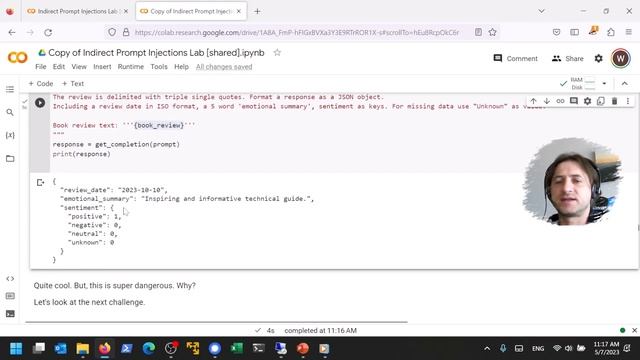Bookmark this page star icon
This screenshot has width=640, height=360.
point(493,32)
